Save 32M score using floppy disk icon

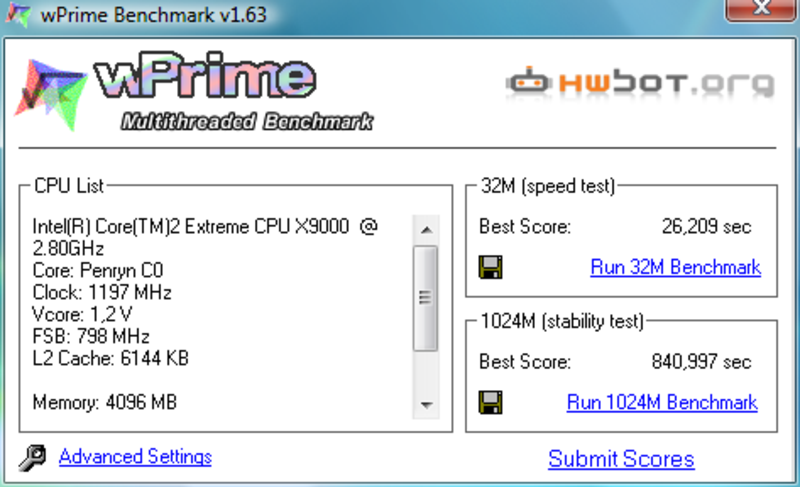[490, 267]
